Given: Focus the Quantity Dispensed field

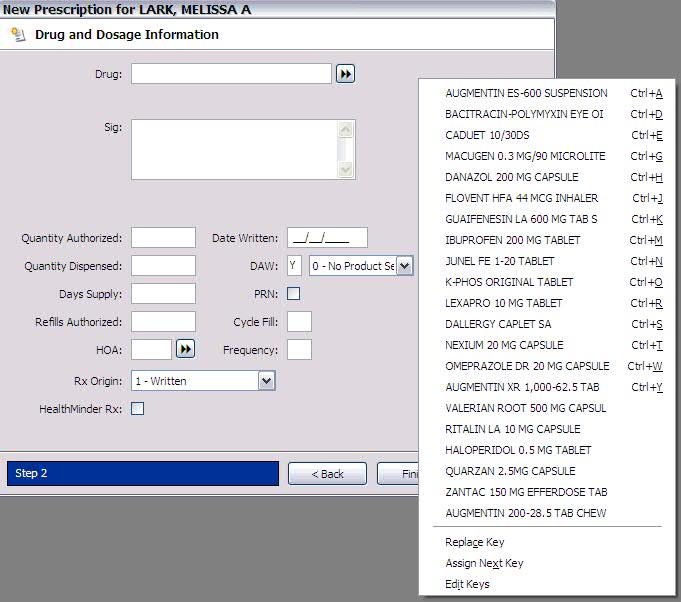Looking at the screenshot, I should (163, 266).
